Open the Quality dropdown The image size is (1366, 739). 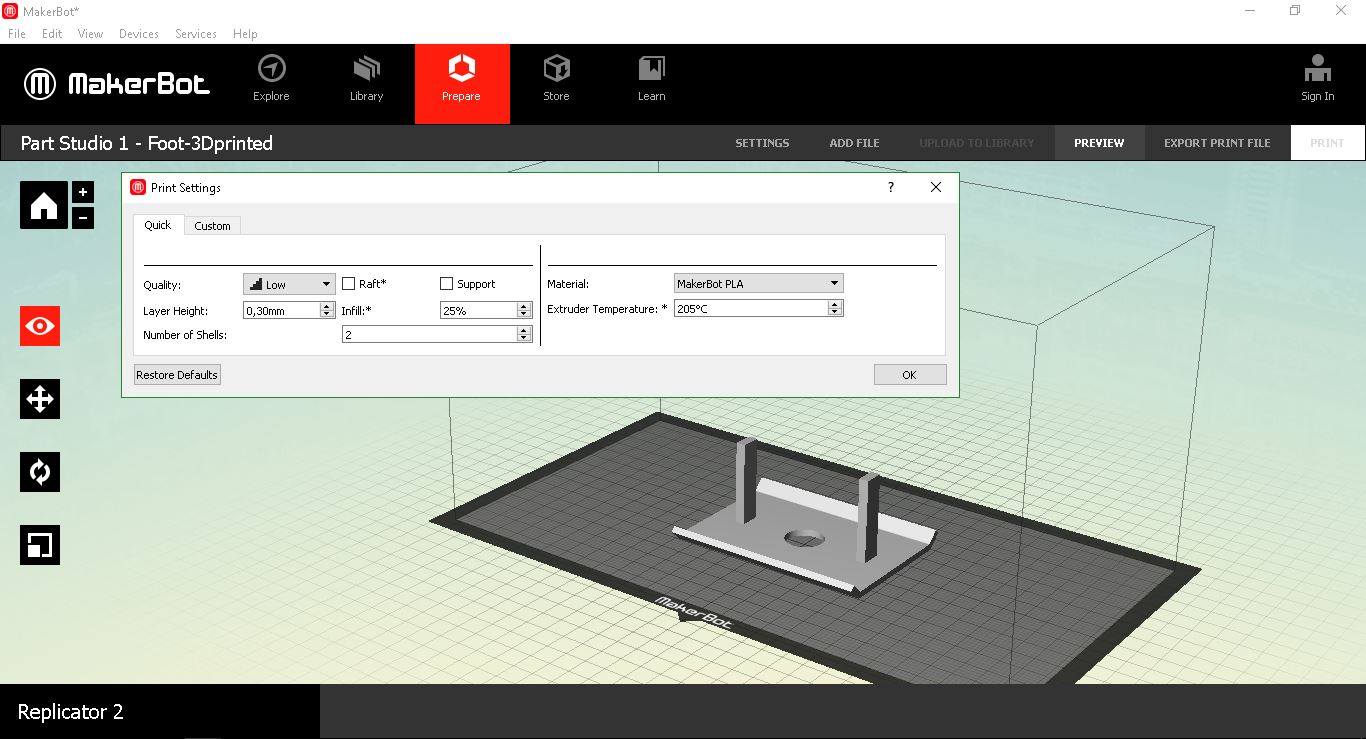(x=289, y=284)
